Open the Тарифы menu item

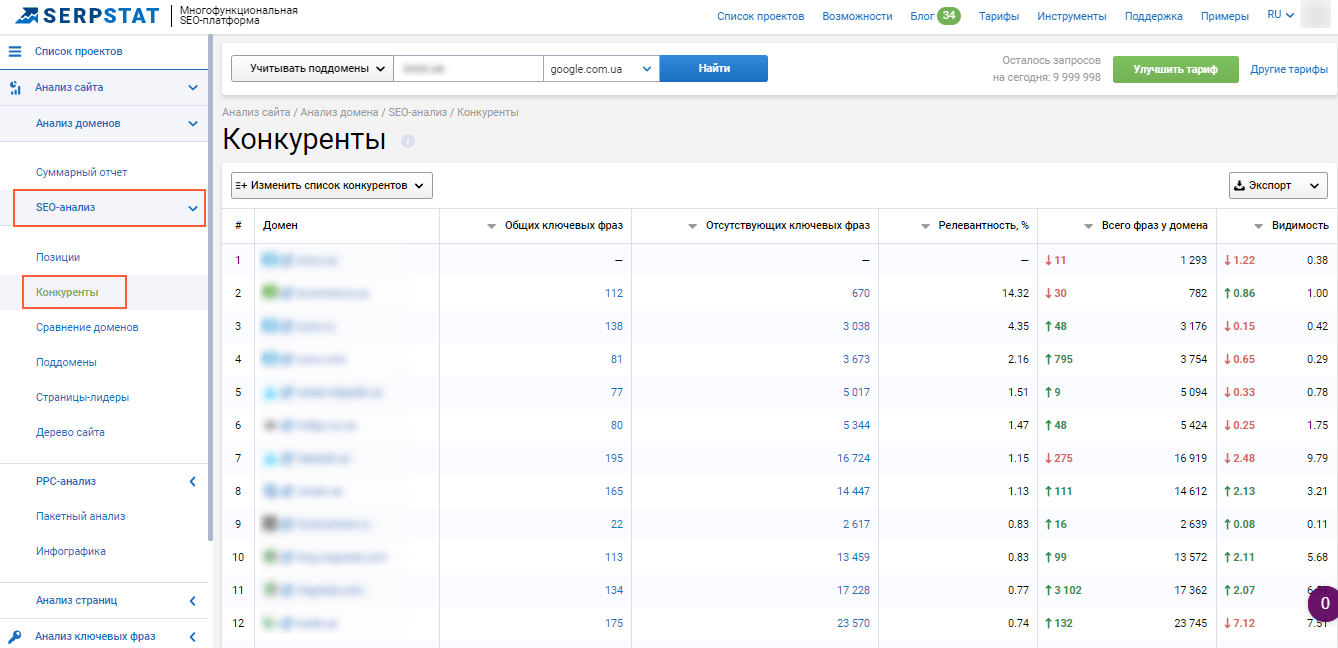pyautogui.click(x=1000, y=15)
